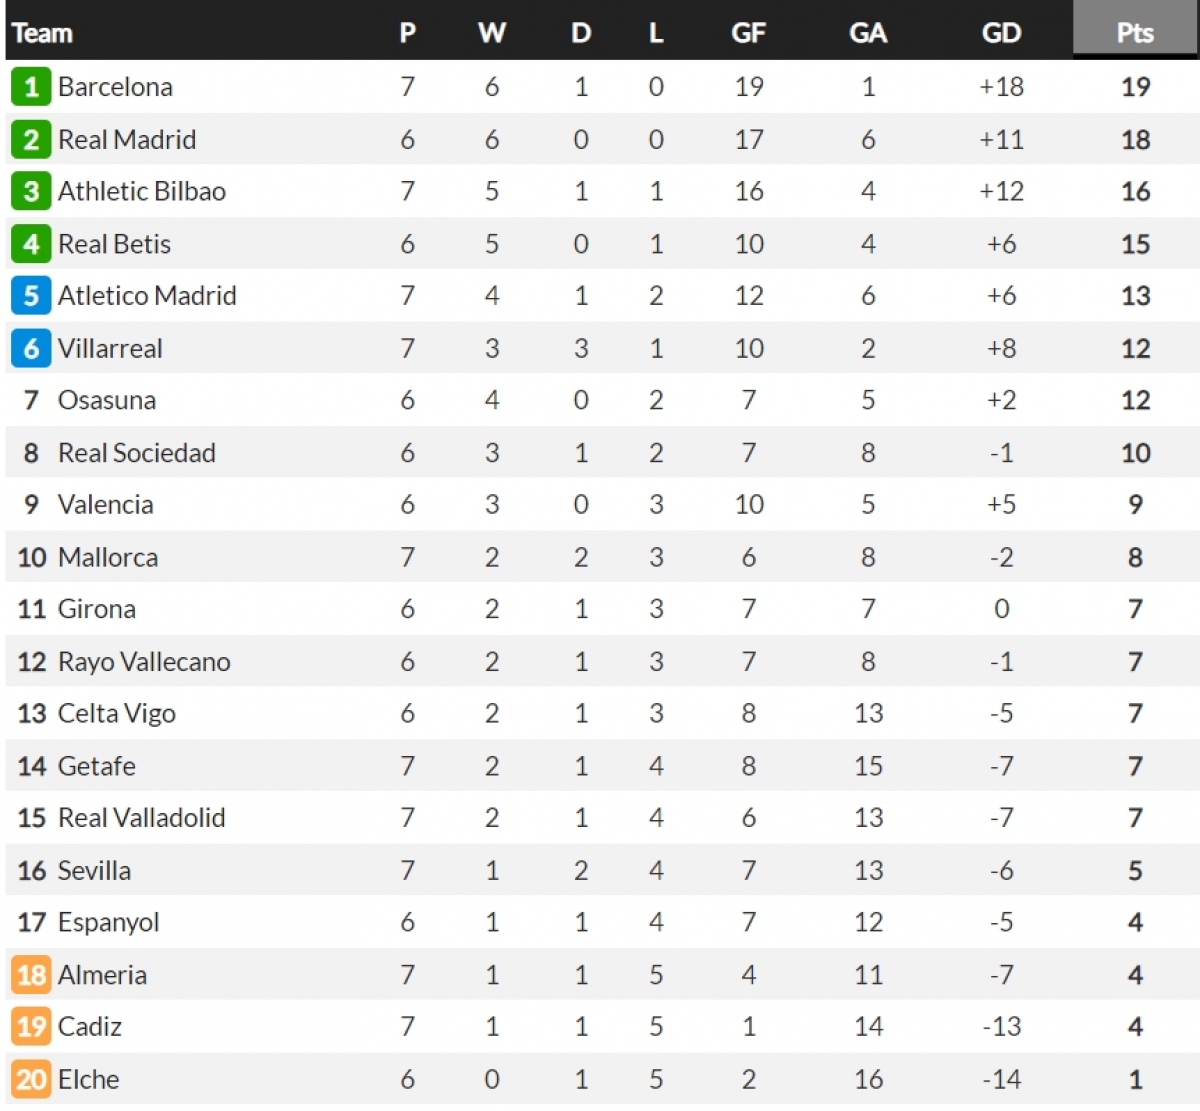Sort table by the GD column header

1001,33
